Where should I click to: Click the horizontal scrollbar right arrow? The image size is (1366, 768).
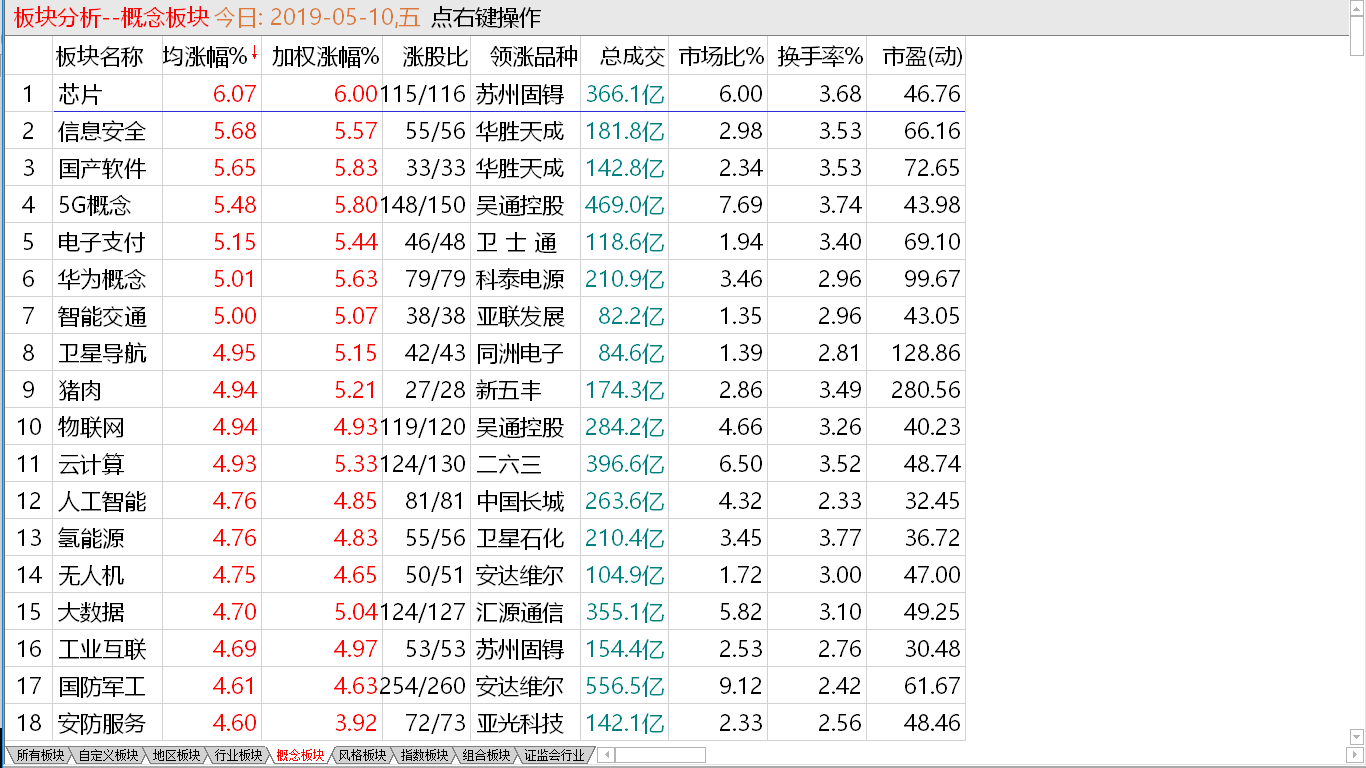1356,755
